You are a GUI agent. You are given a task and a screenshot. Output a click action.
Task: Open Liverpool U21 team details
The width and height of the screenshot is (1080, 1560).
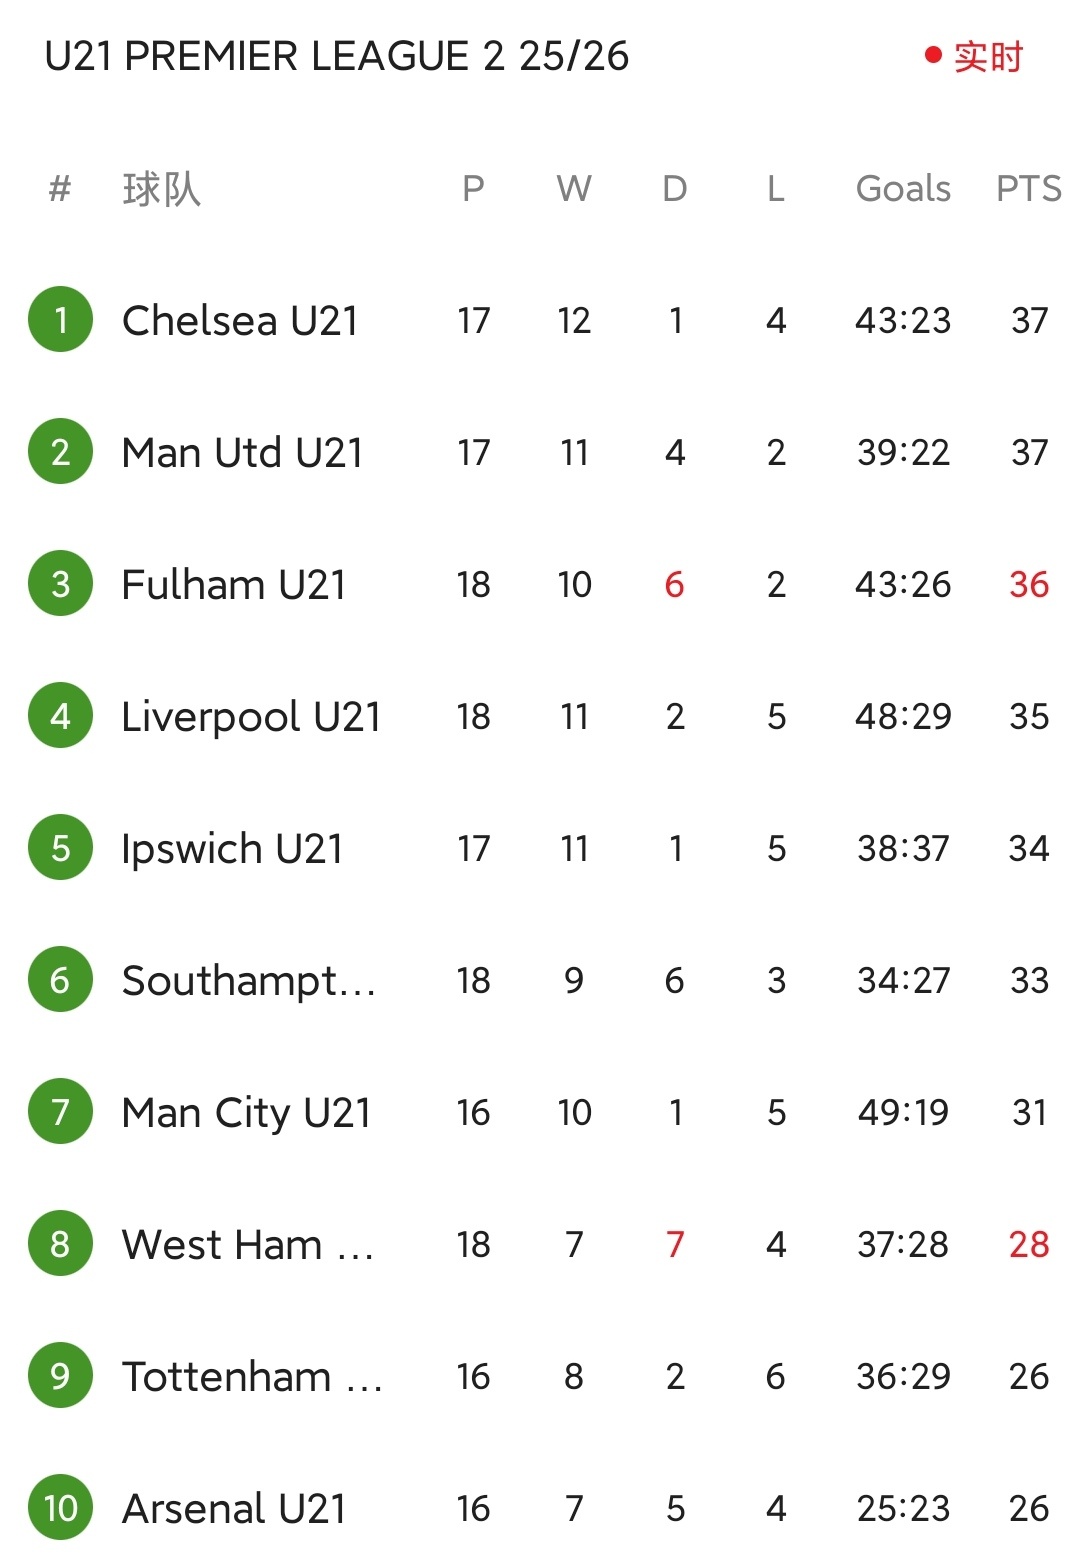pyautogui.click(x=251, y=717)
